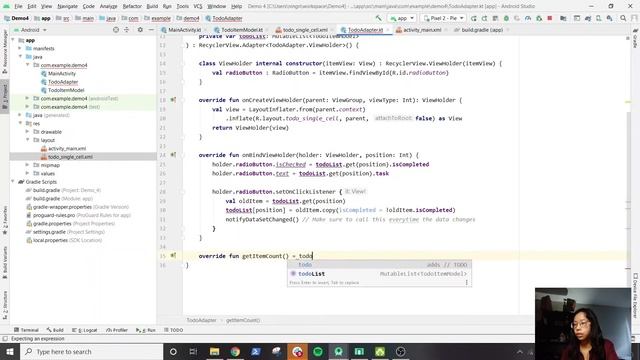The image size is (640, 360).
Task: Switch to the build.gradle (app) tab
Action: point(482,30)
